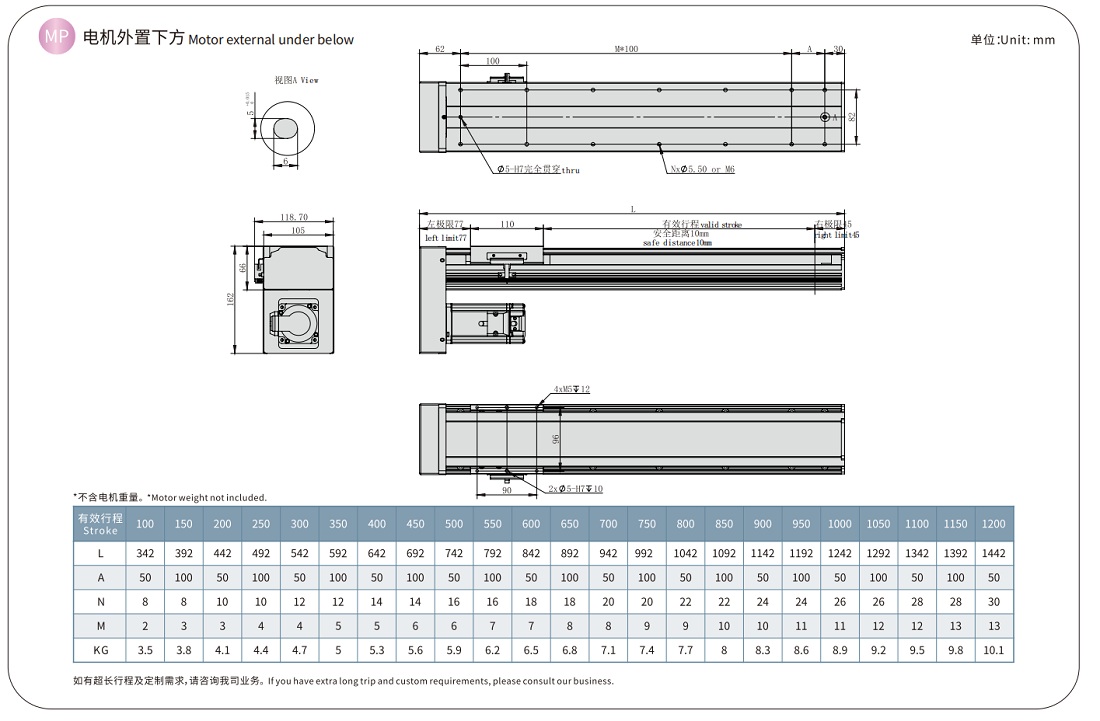Viewport: 1100px width, 721px height.
Task: Select the Stroke header cell in the table
Action: pyautogui.click(x=100, y=524)
